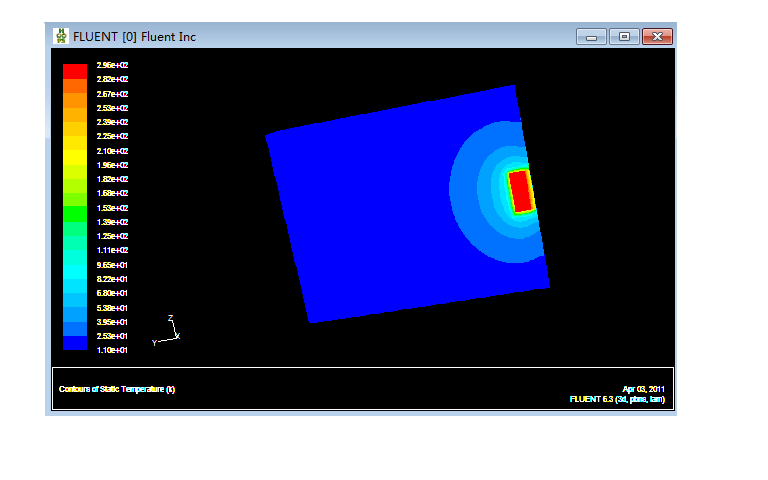Image resolution: width=768 pixels, height=480 pixels.
Task: Maximize the FLUENT window
Action: pyautogui.click(x=624, y=37)
